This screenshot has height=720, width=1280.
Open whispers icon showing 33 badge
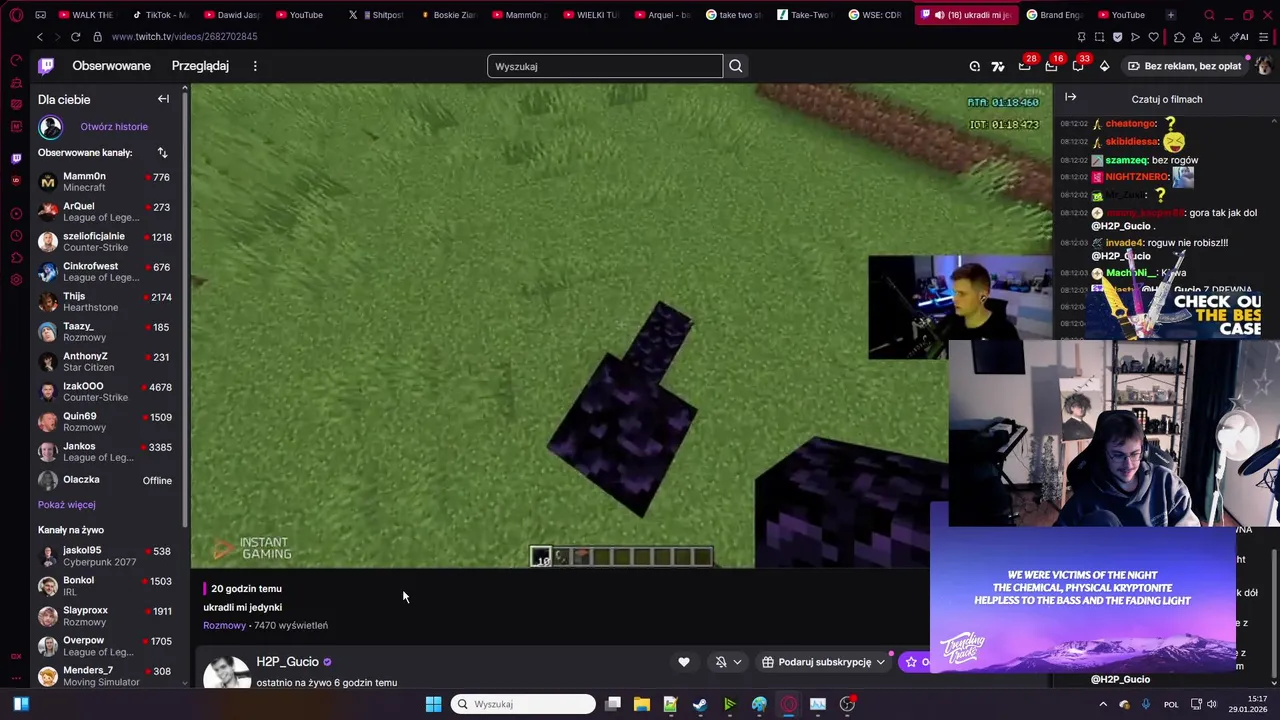(x=1078, y=66)
